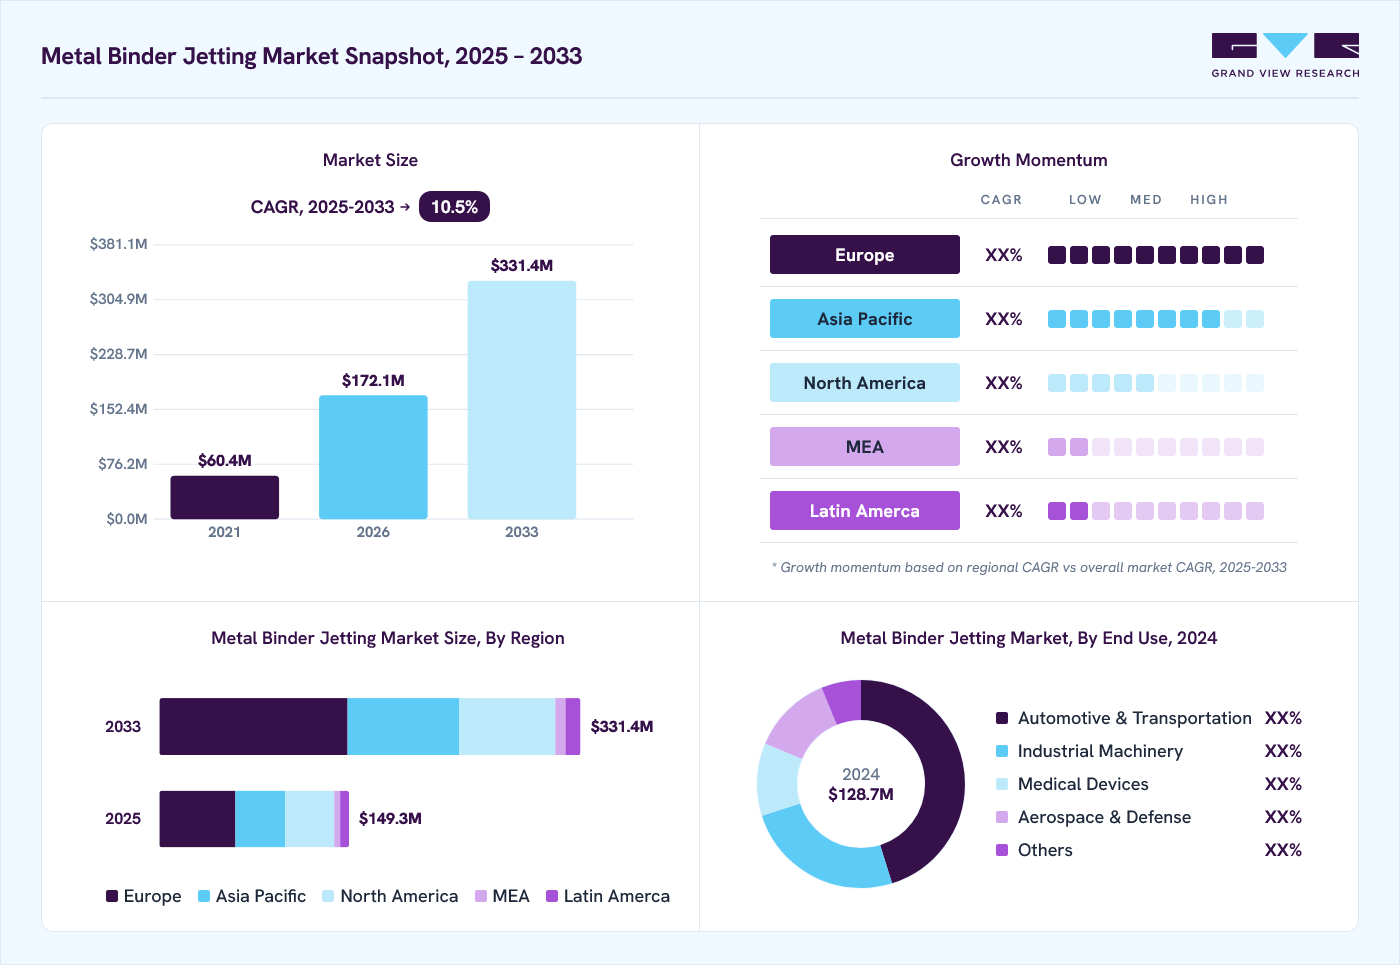
Task: Click the $172.1M label above the 2026 bar
Action: tap(373, 380)
